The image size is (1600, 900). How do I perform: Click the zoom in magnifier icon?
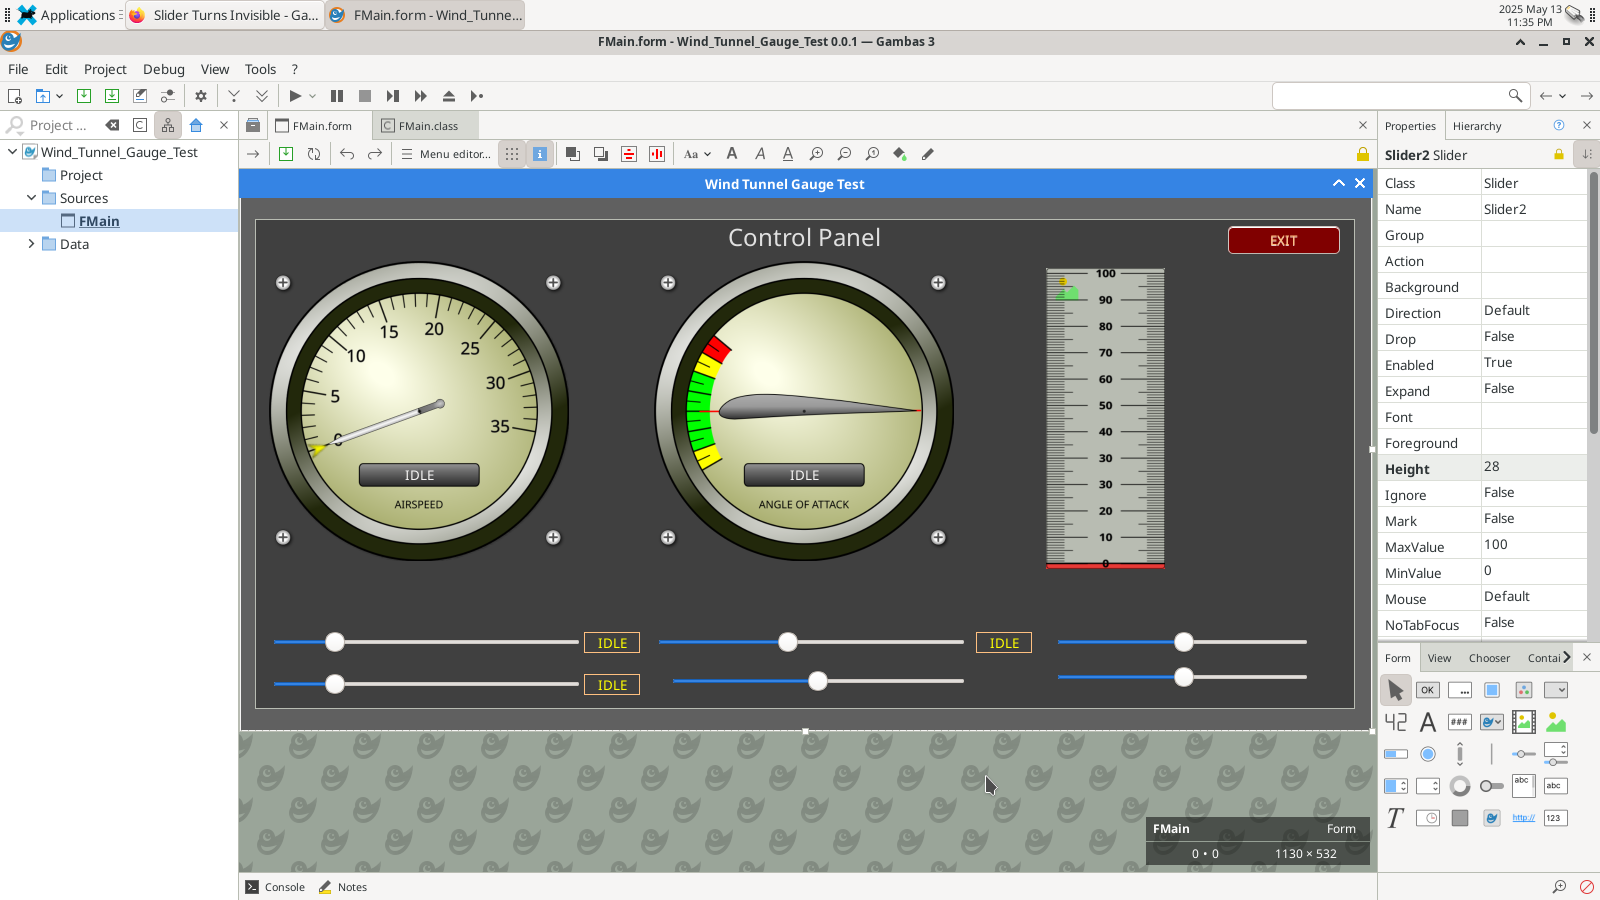(x=816, y=154)
